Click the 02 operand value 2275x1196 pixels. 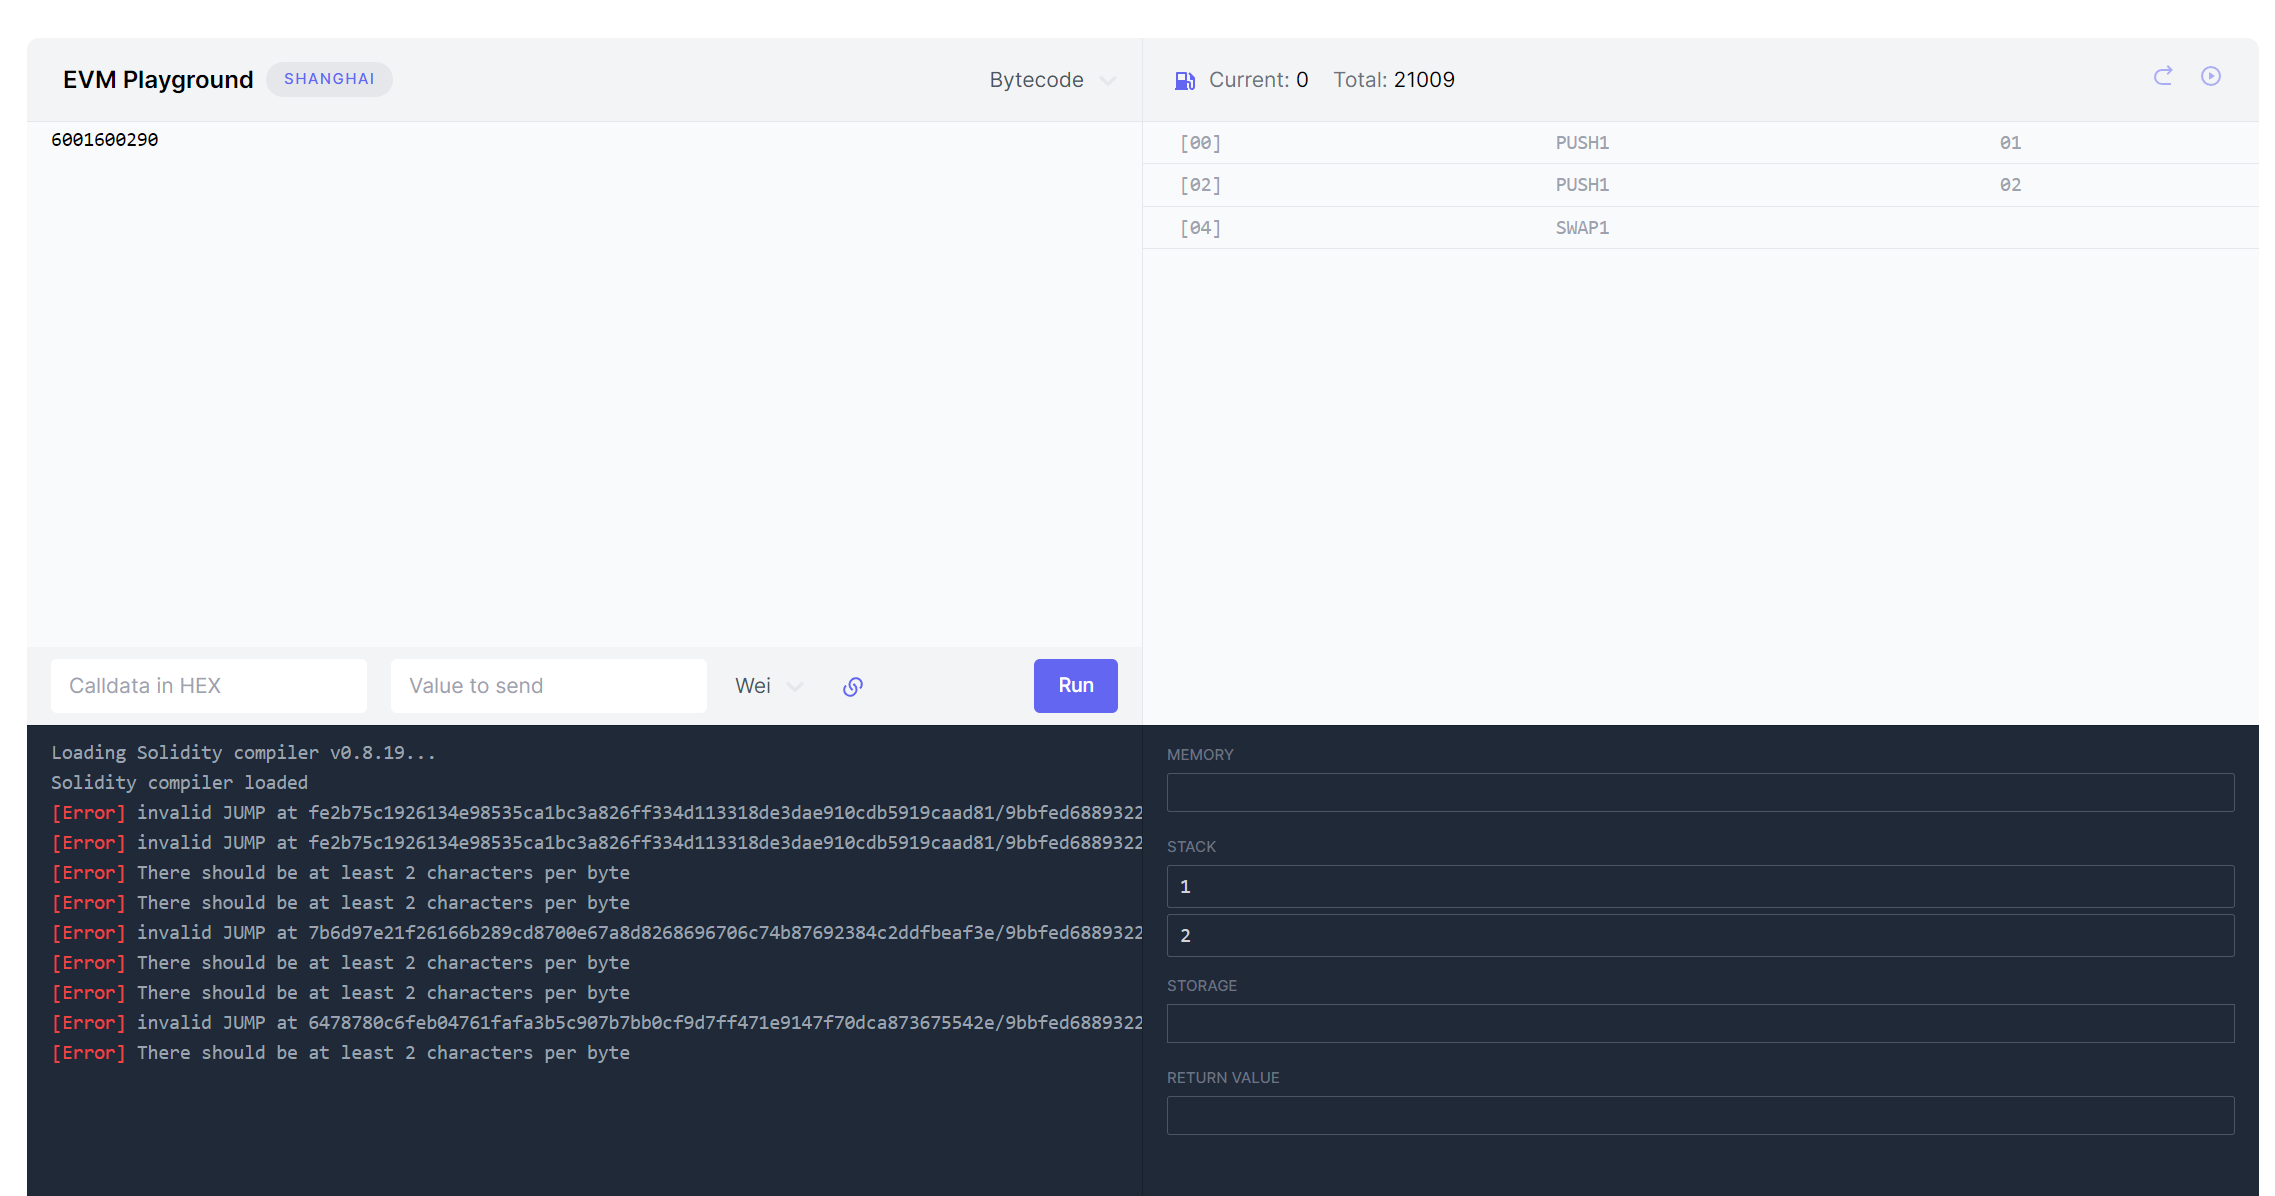coord(2010,185)
